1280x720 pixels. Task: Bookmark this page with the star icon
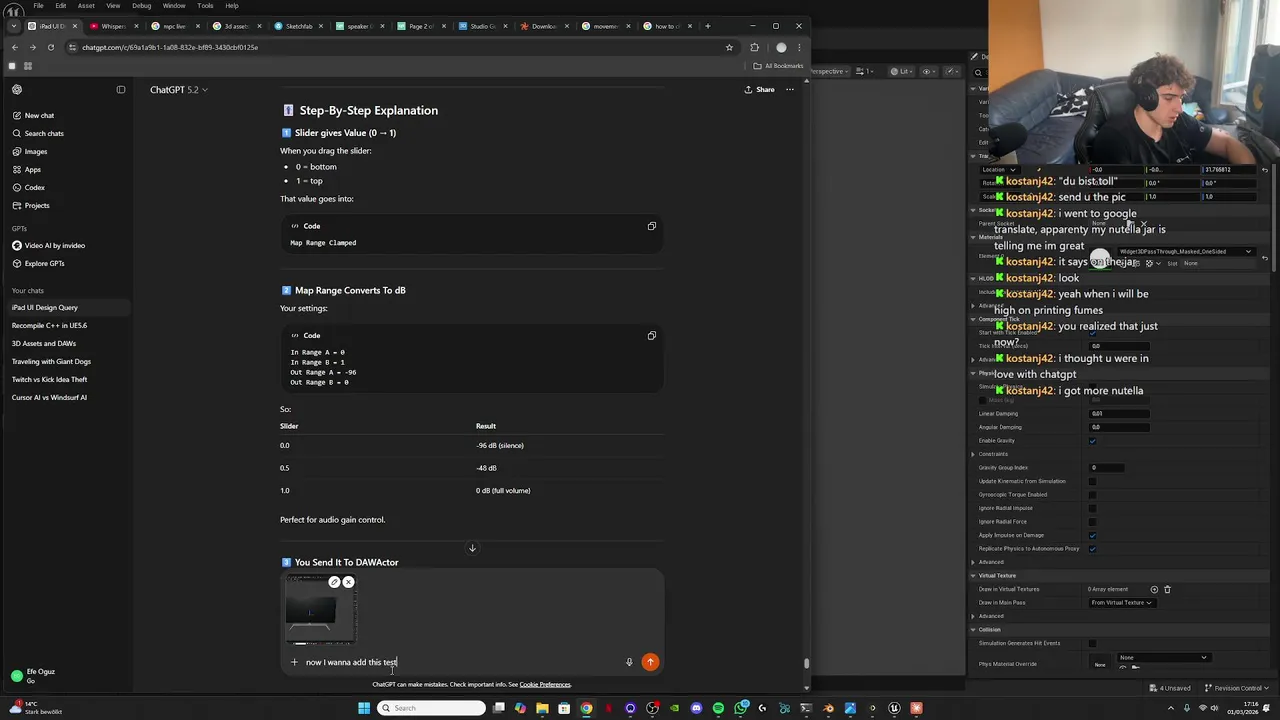[729, 47]
